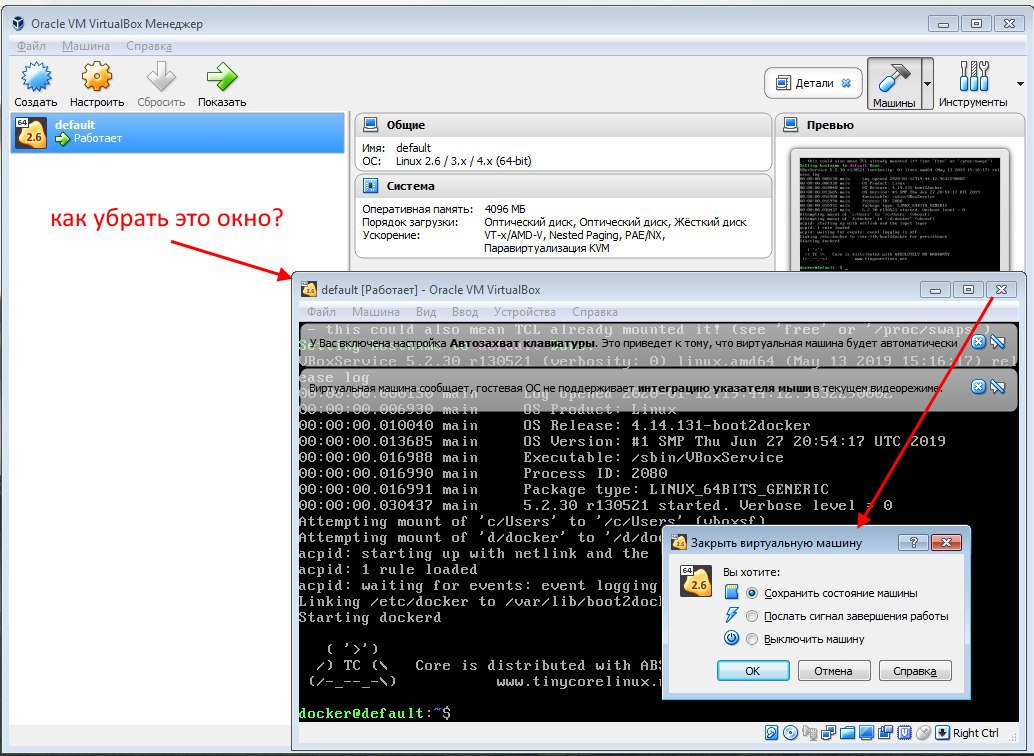The width and height of the screenshot is (1034, 756).
Task: Open the Детали tab in Manager toolbar
Action: point(813,83)
